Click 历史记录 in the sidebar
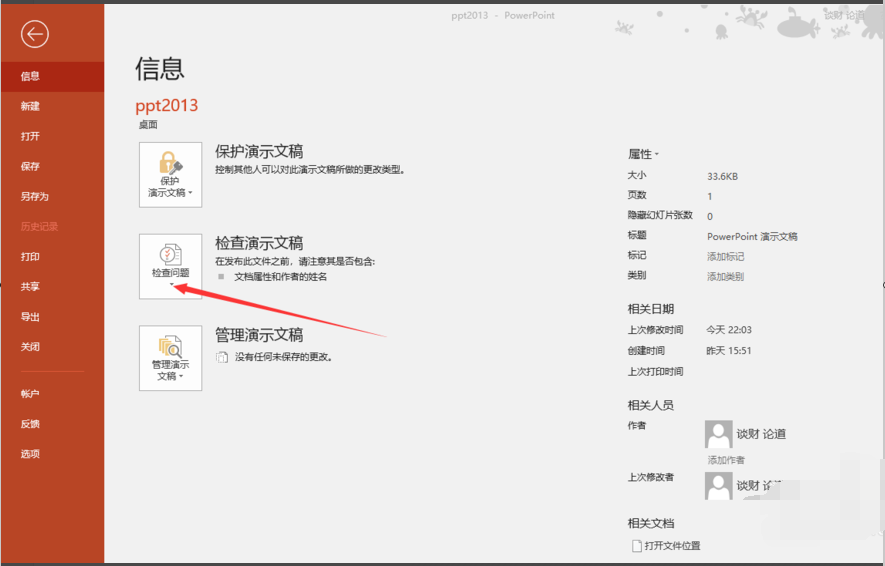Viewport: 885px width, 566px height. (x=52, y=226)
